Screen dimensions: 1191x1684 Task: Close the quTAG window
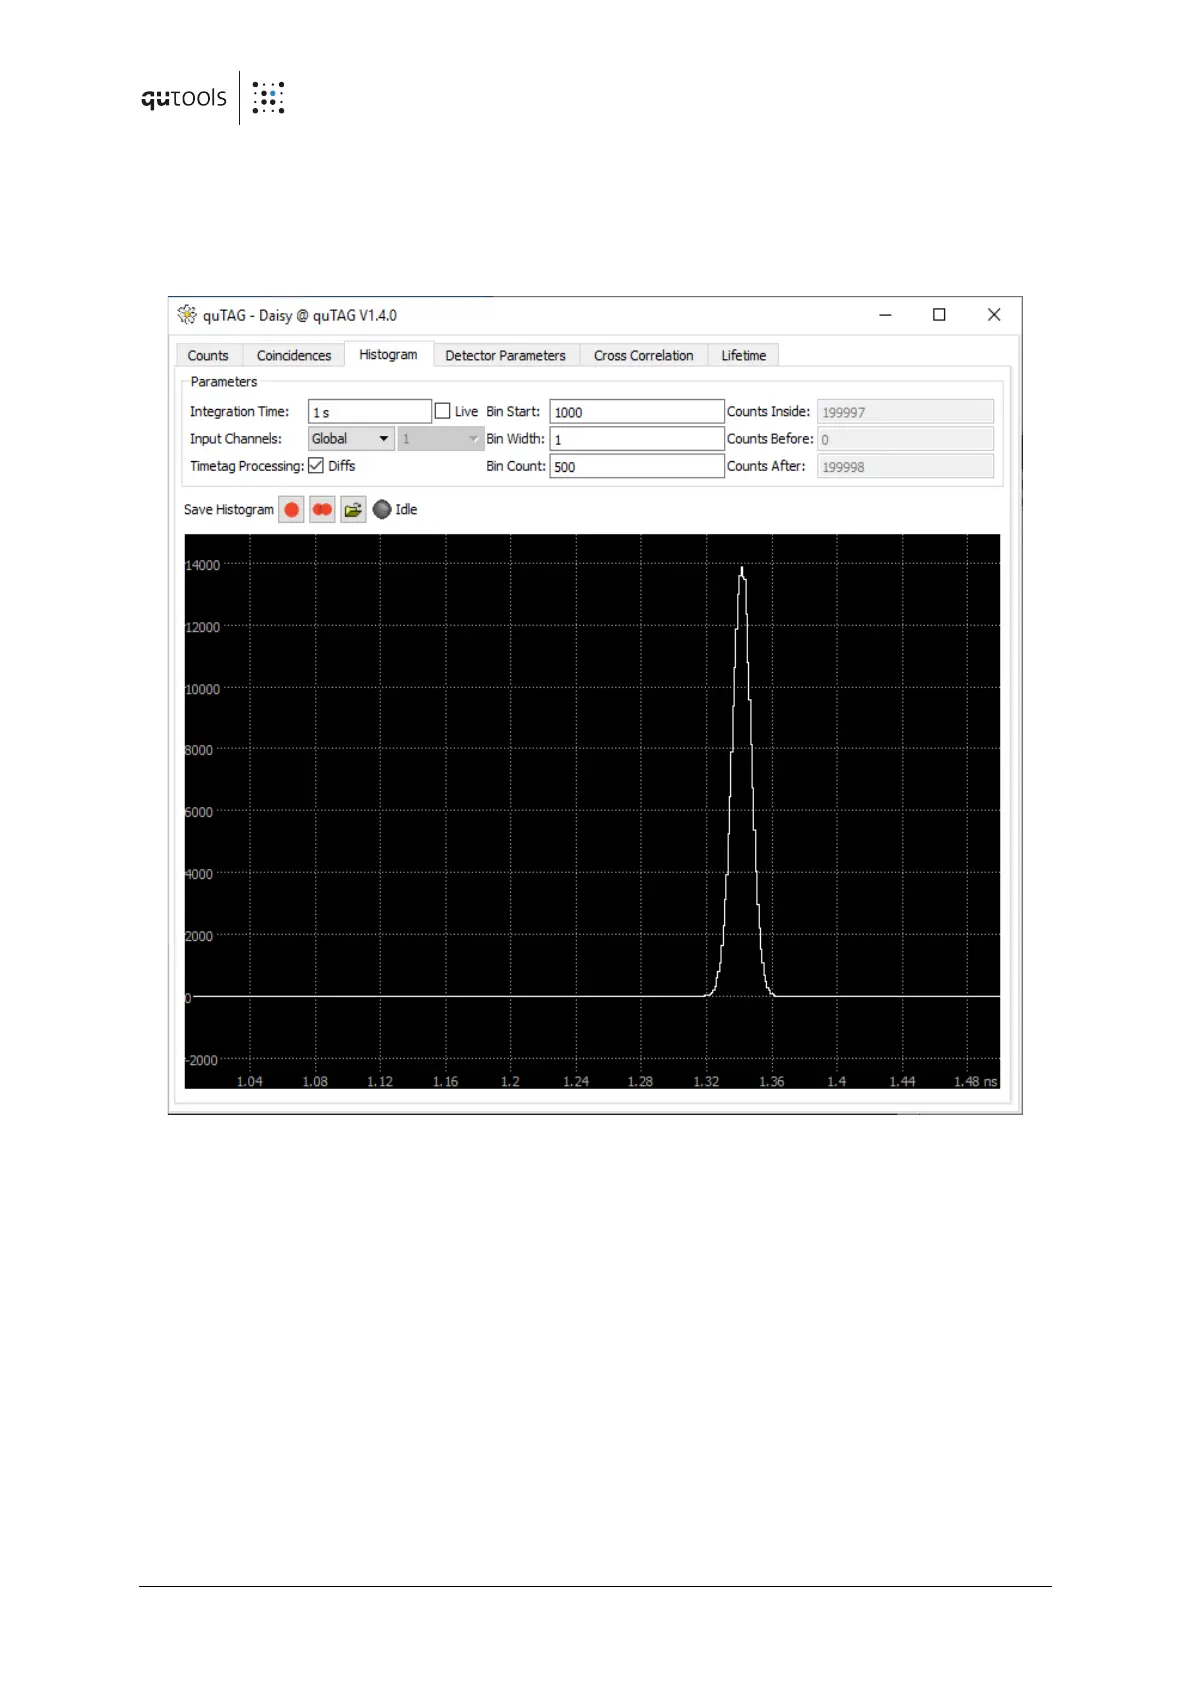tap(994, 315)
